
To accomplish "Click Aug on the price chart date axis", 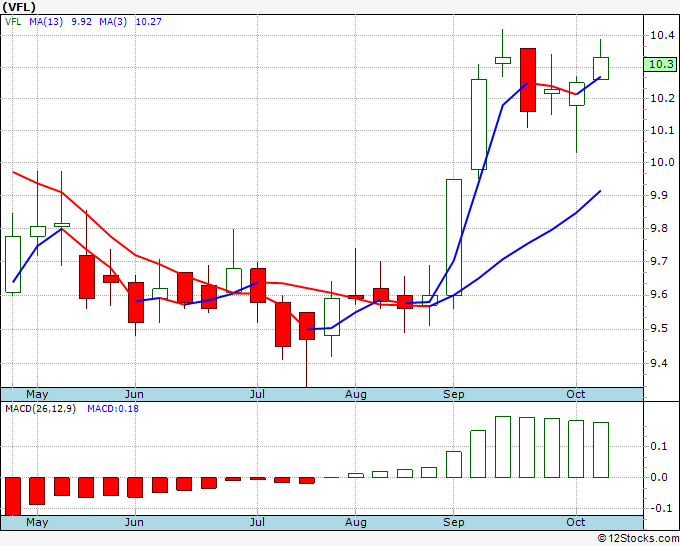I will (x=356, y=394).
